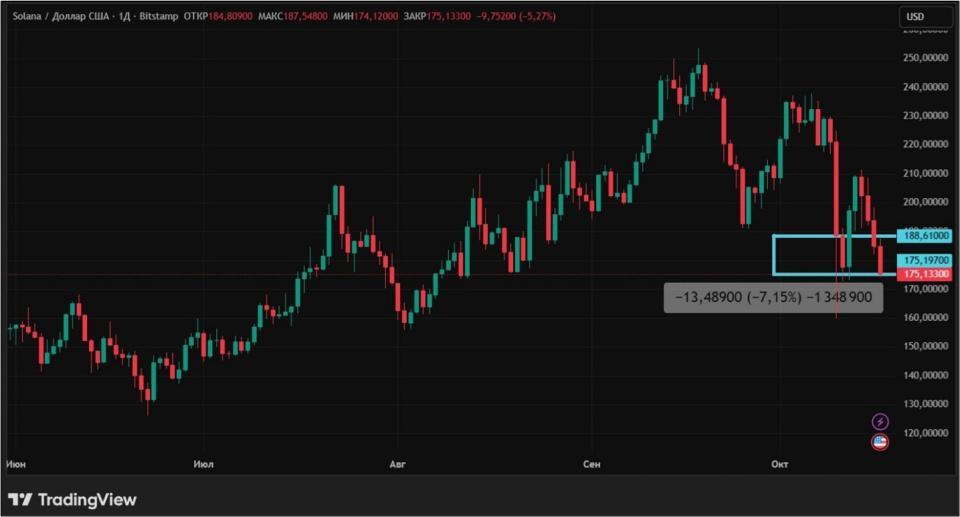Click the US flag economic event icon
Image resolution: width=960 pixels, height=517 pixels.
click(x=880, y=442)
